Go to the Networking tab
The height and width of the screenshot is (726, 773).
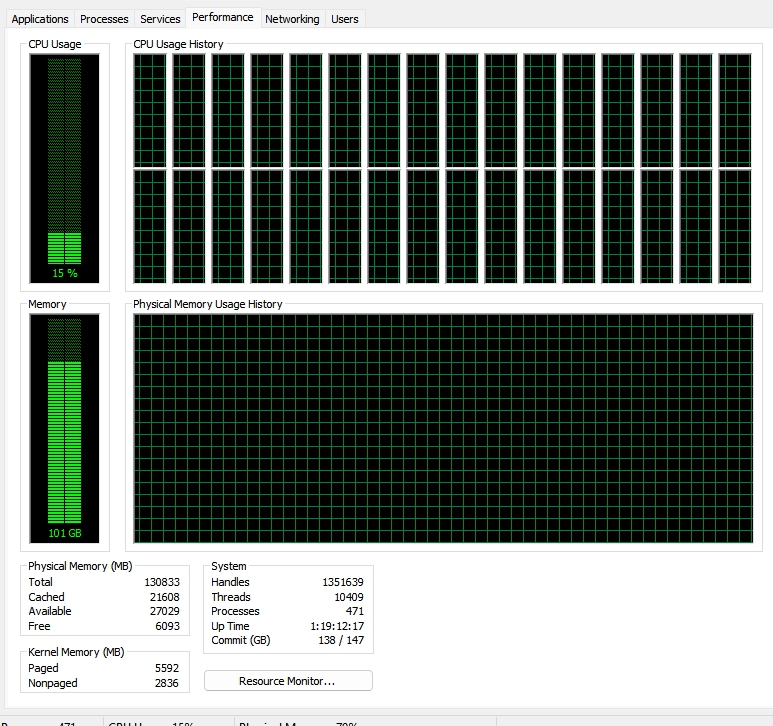pyautogui.click(x=292, y=19)
